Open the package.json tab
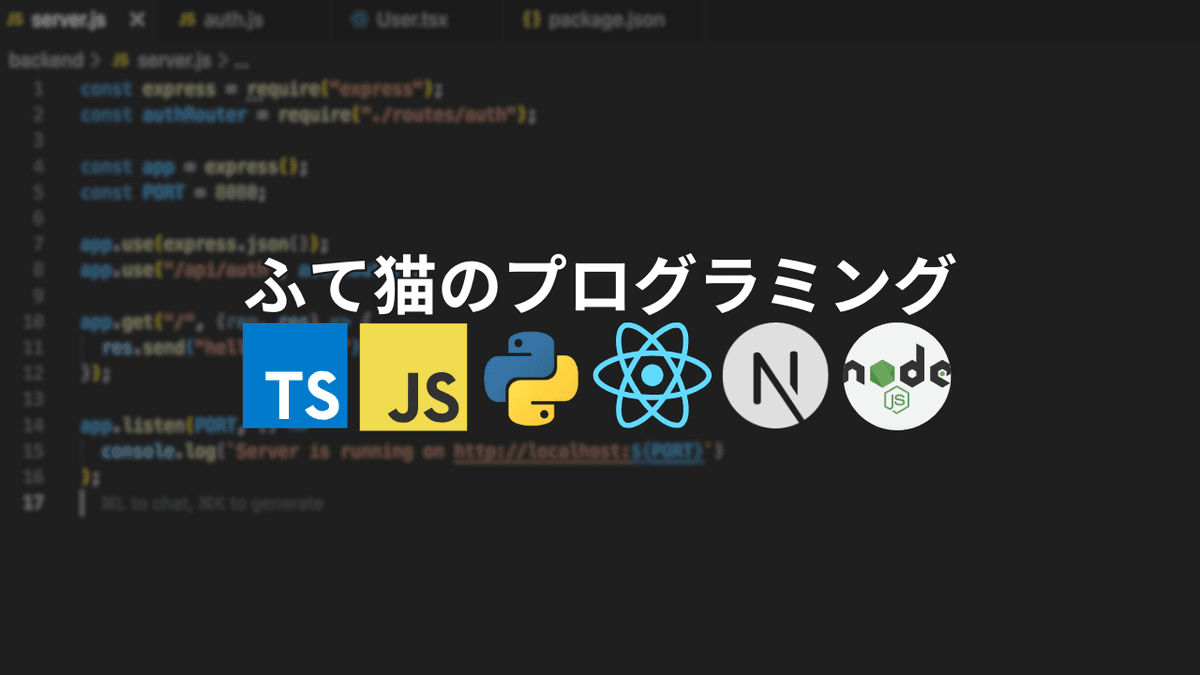The image size is (1200, 675). 600,20
